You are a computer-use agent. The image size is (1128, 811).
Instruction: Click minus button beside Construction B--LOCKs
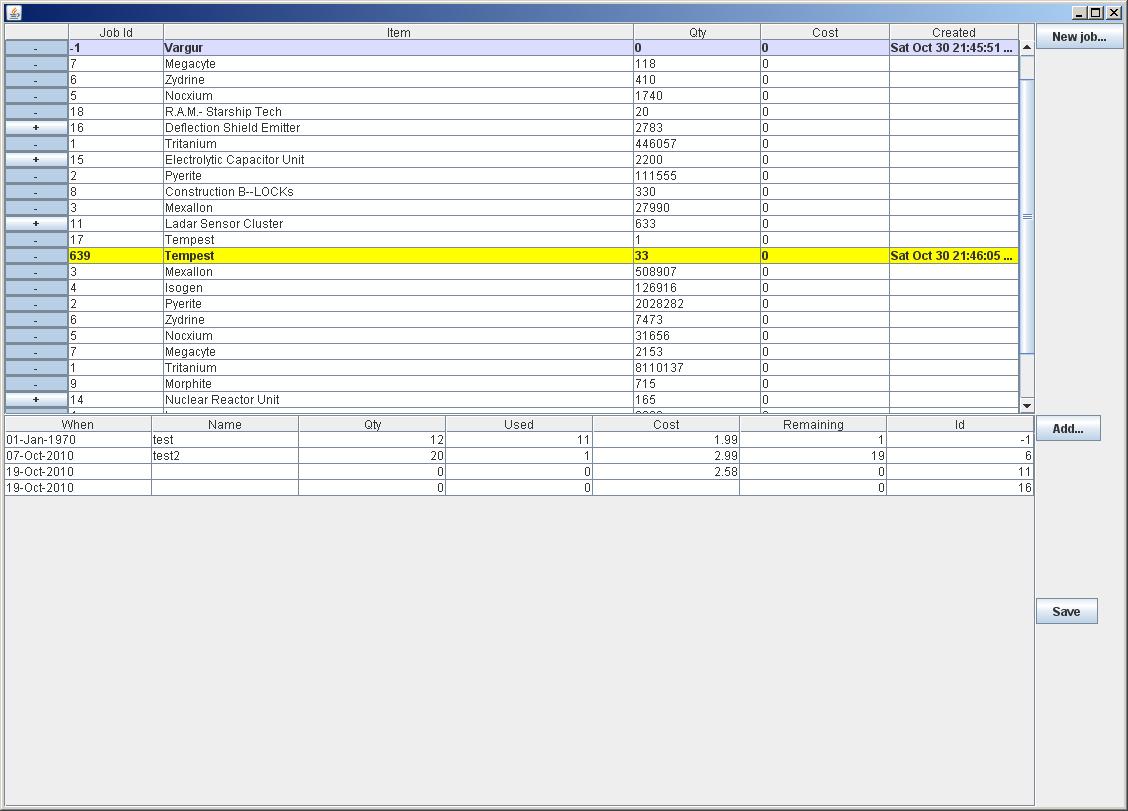(36, 191)
